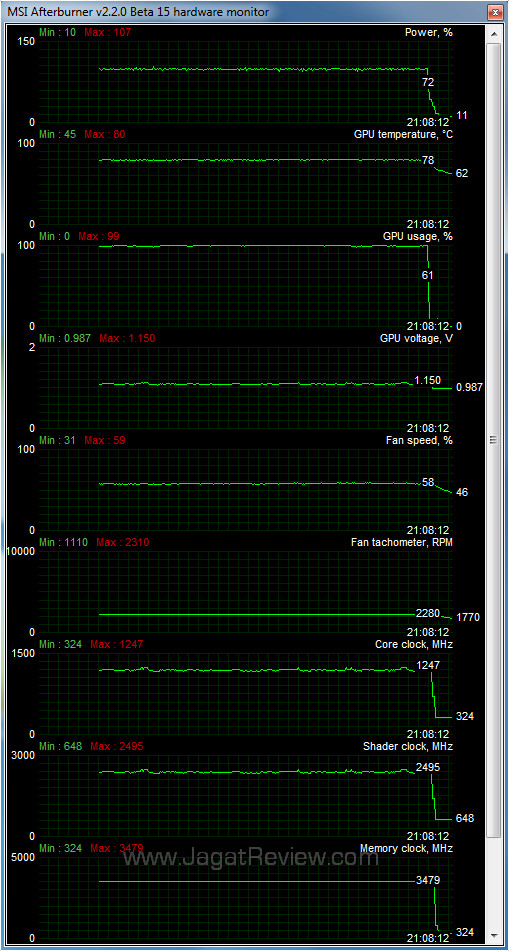Click "Max : 1247" core clock header

click(x=116, y=644)
